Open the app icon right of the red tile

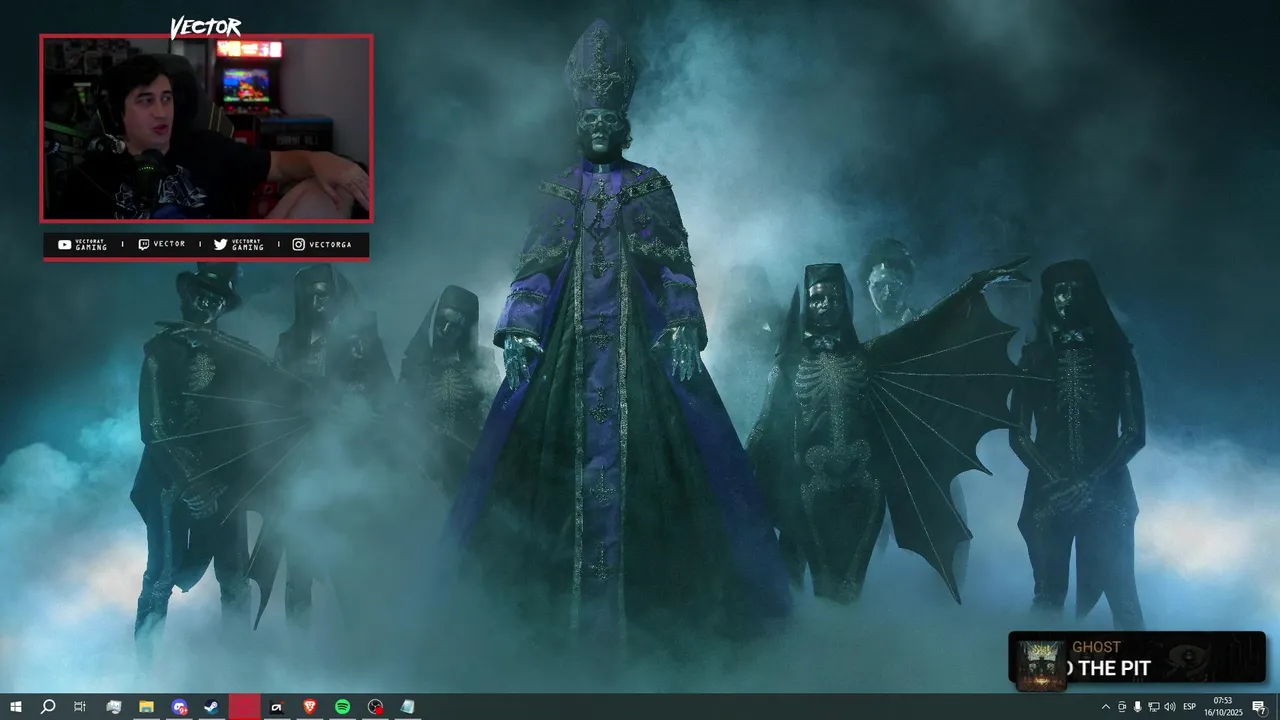click(x=277, y=707)
